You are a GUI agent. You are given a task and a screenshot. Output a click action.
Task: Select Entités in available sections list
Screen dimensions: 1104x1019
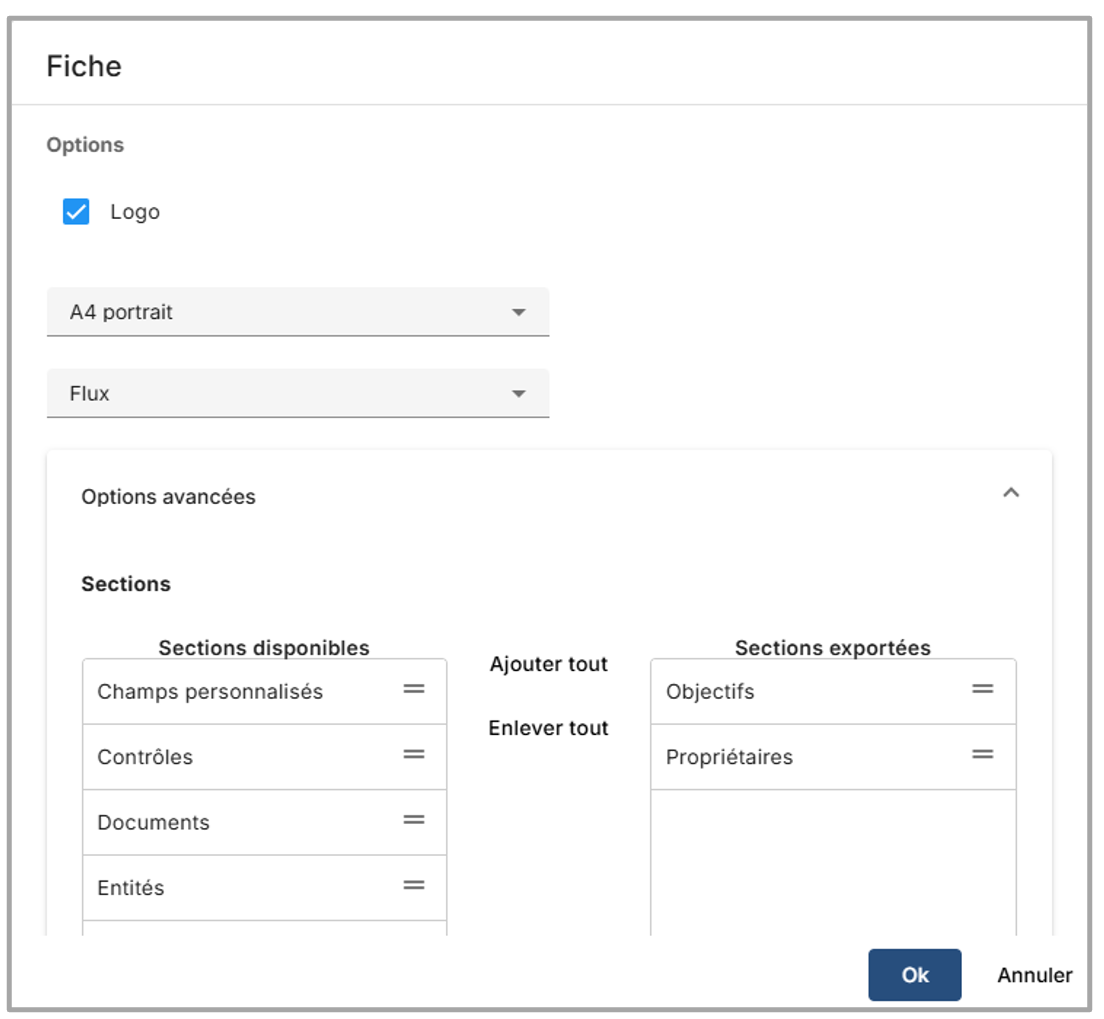(131, 888)
